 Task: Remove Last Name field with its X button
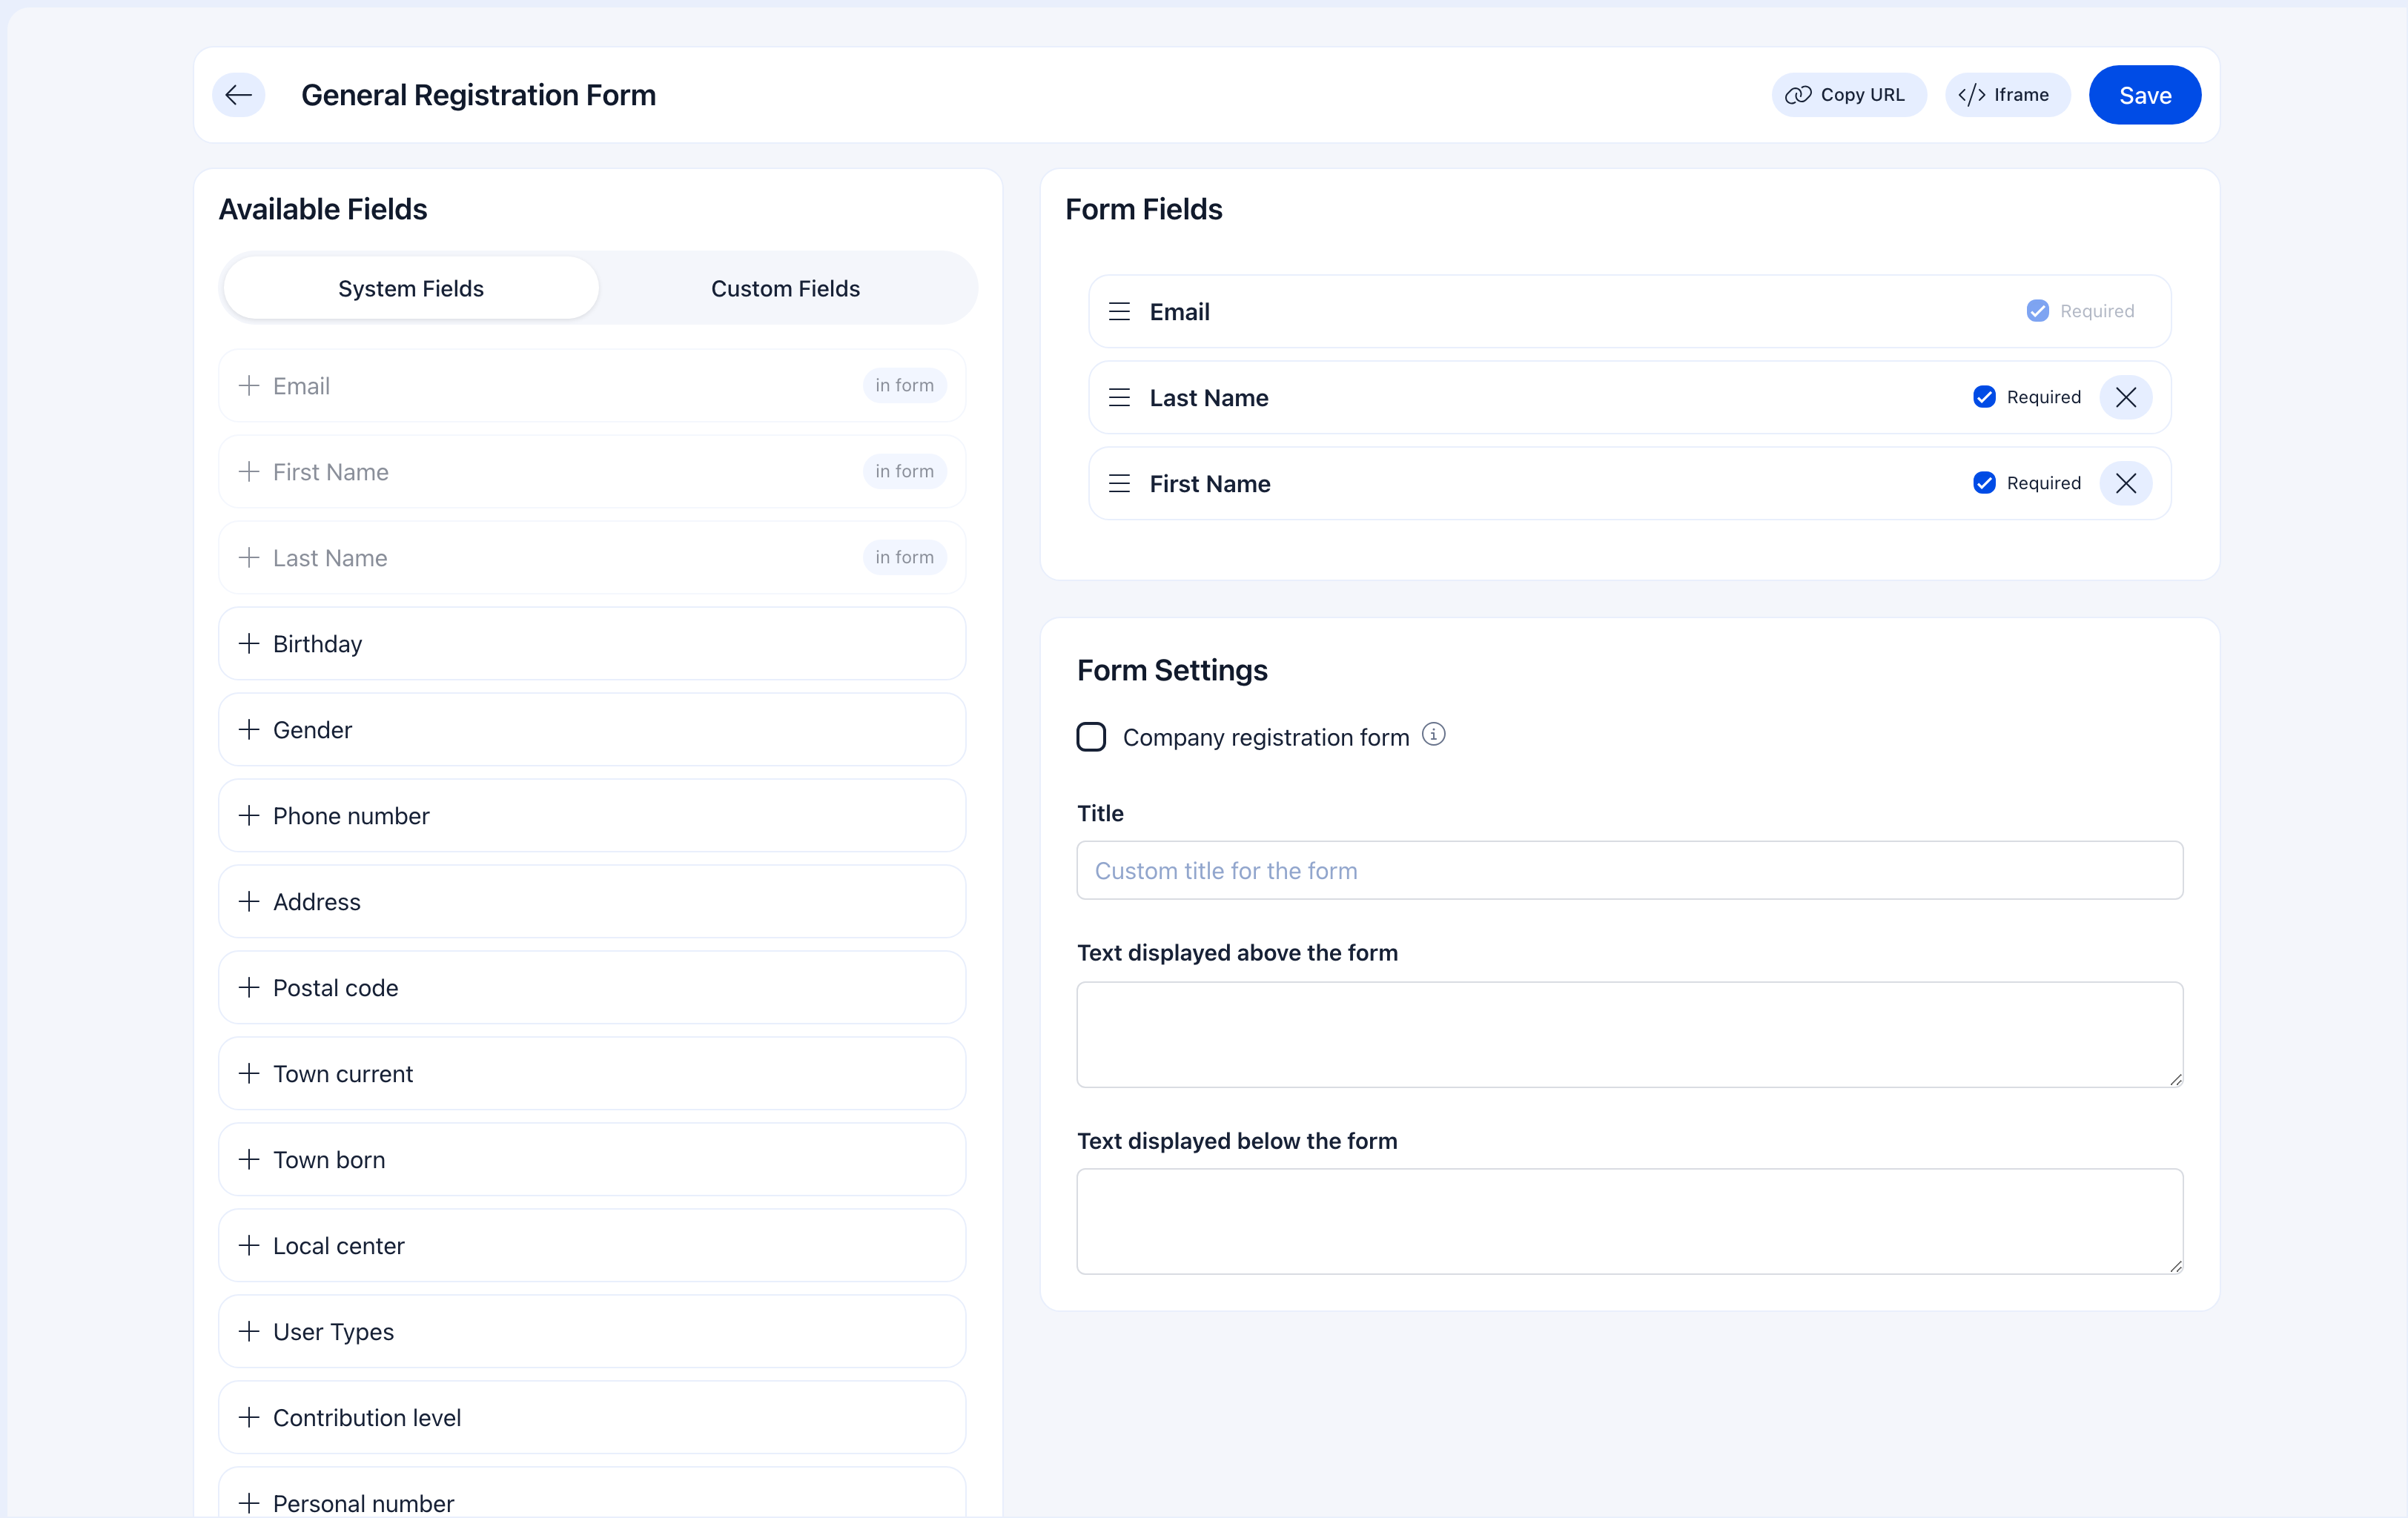pos(2127,397)
